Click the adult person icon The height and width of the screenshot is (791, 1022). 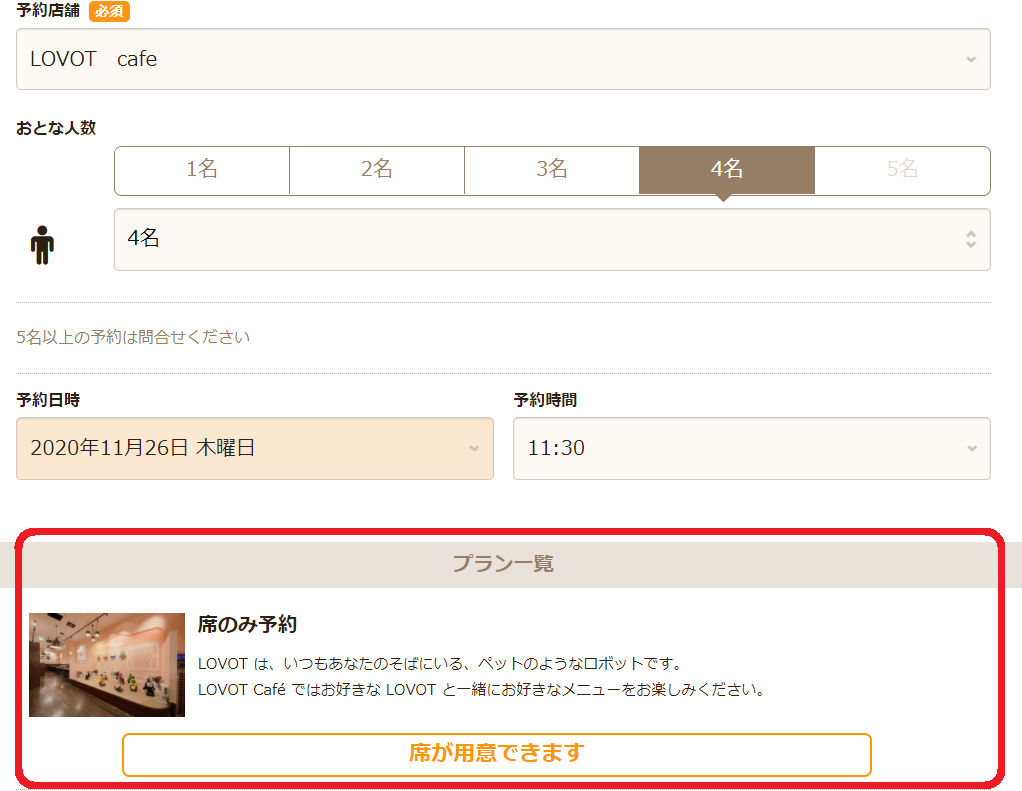tap(42, 245)
